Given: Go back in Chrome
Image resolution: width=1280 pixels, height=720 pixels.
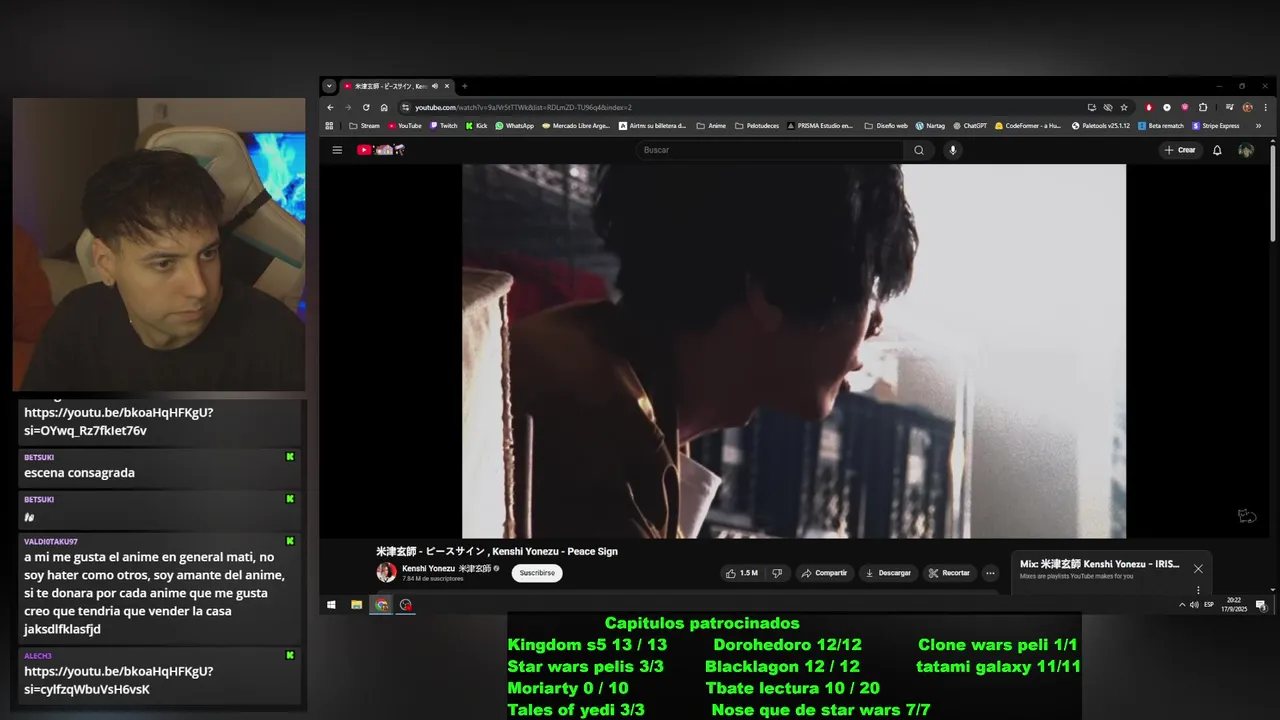Looking at the screenshot, I should point(330,107).
